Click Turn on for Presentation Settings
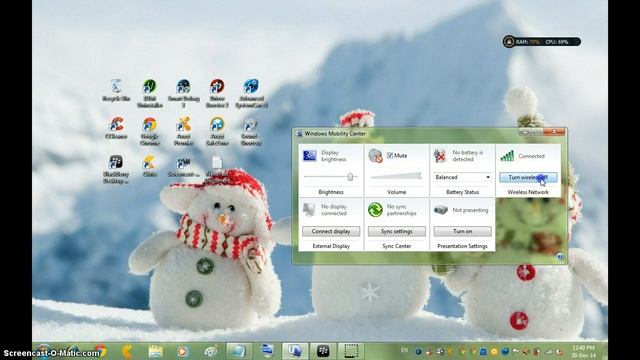The image size is (640, 360). pos(462,231)
